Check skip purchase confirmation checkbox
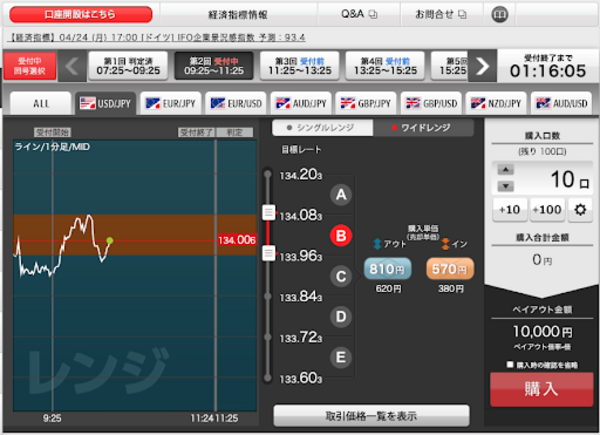 coord(511,364)
